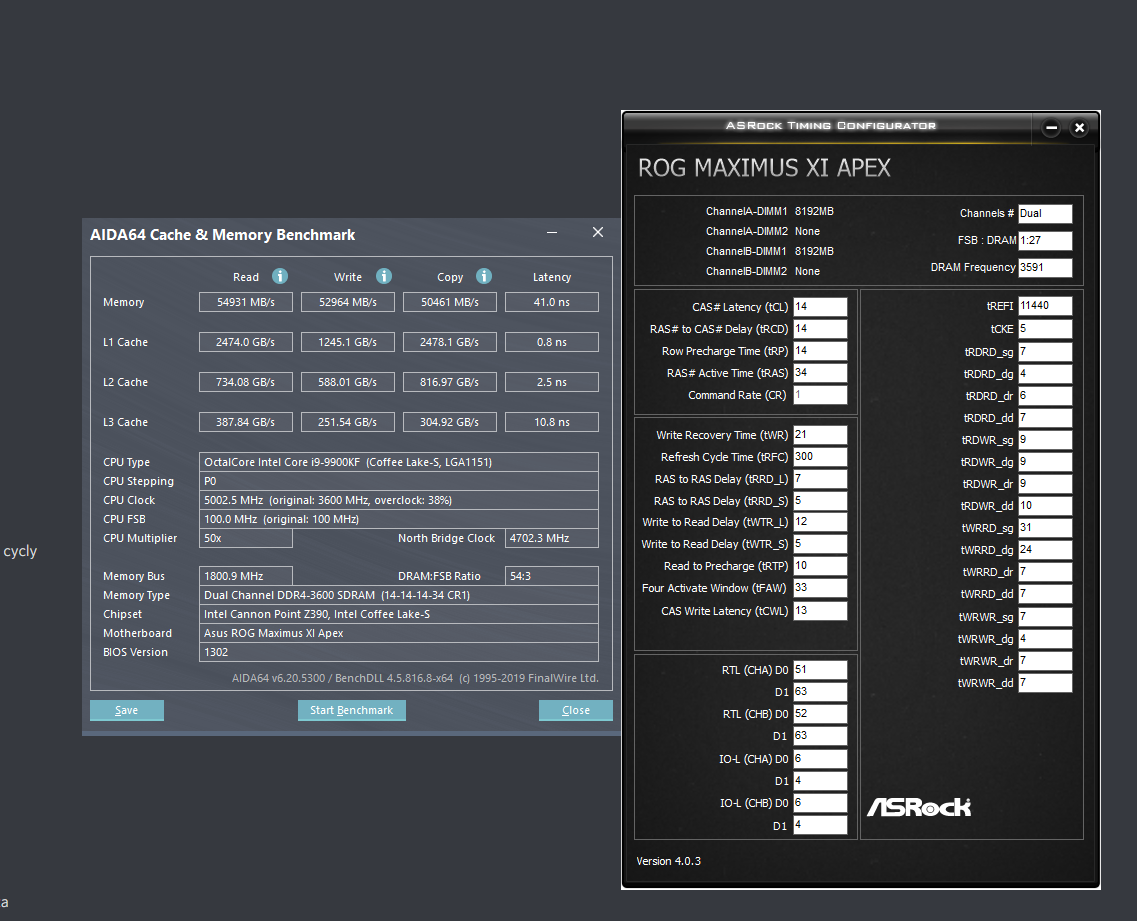The height and width of the screenshot is (921, 1137).
Task: Click Memory Copy value 50461 MB/s
Action: click(x=450, y=302)
